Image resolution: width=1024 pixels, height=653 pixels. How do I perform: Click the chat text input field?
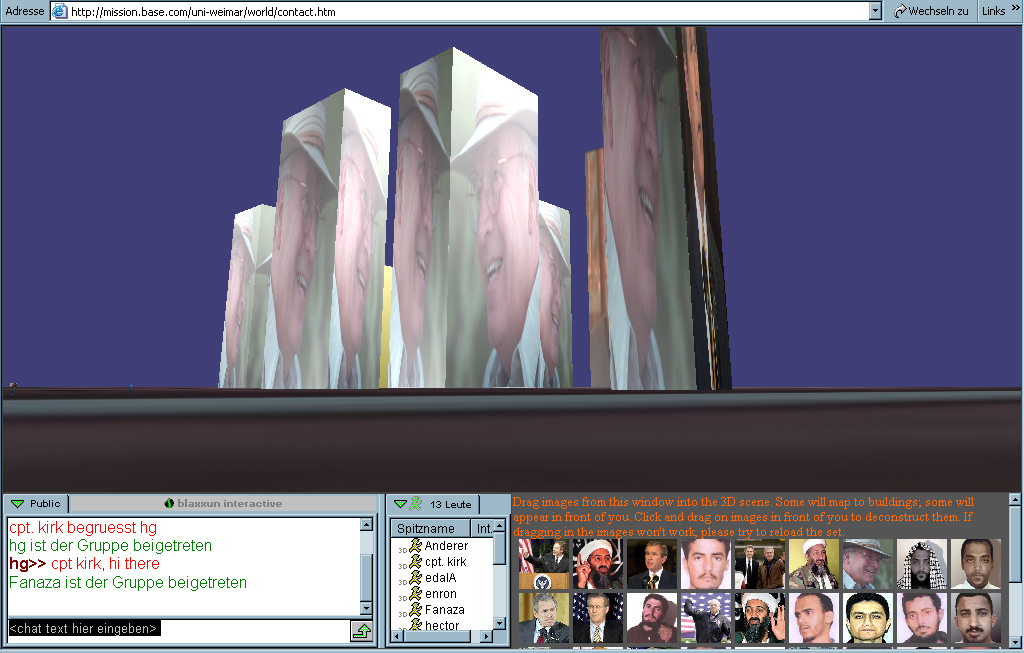click(178, 629)
